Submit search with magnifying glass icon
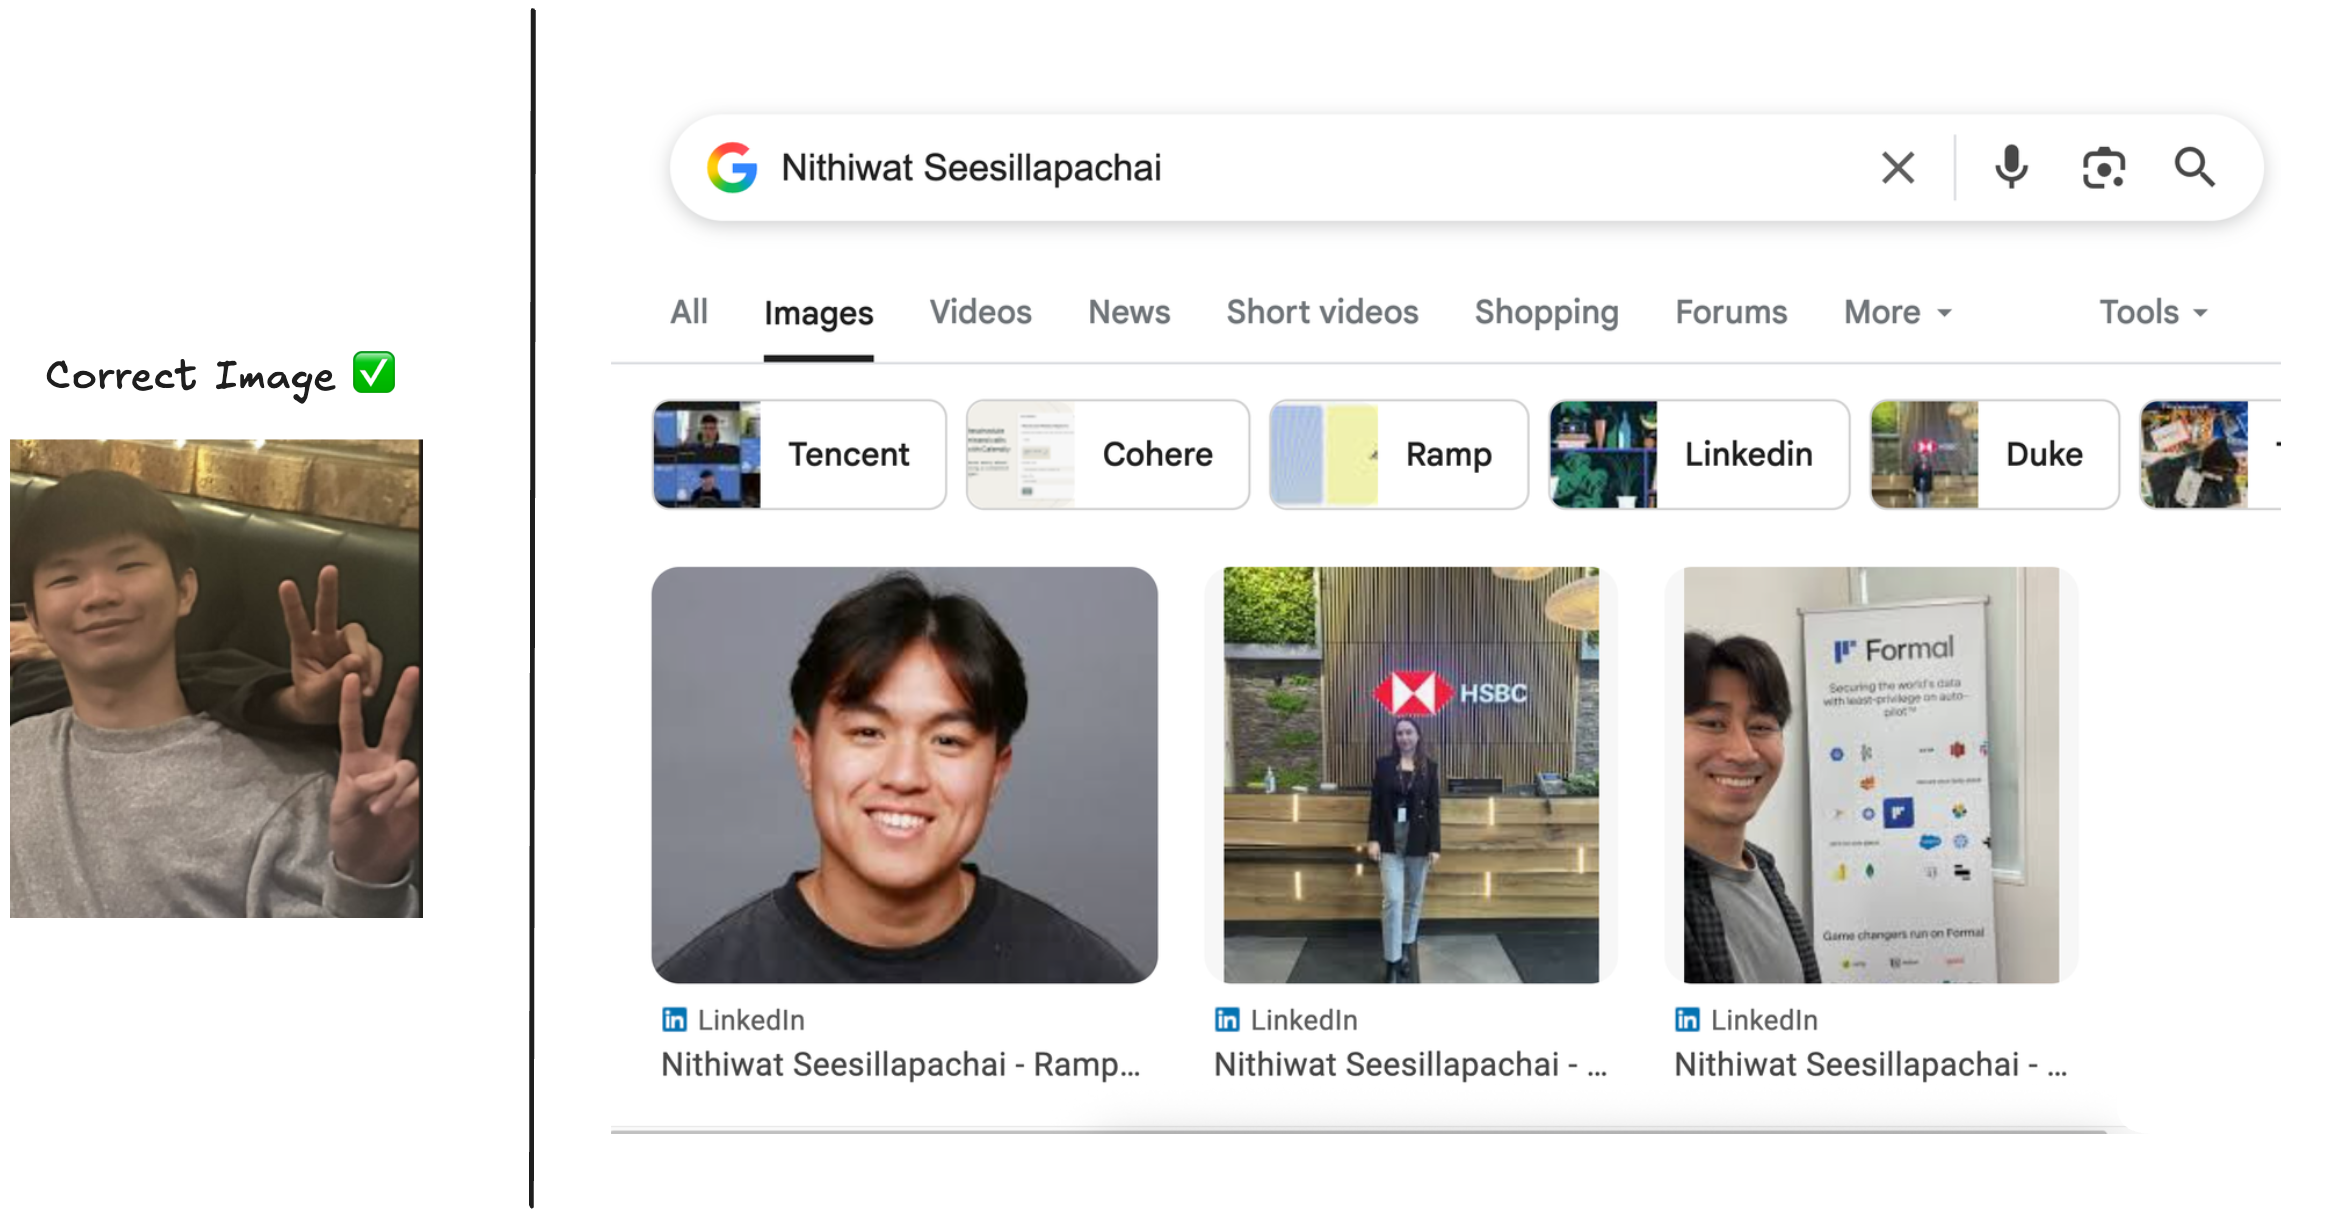The width and height of the screenshot is (2330, 1216). pyautogui.click(x=2194, y=167)
